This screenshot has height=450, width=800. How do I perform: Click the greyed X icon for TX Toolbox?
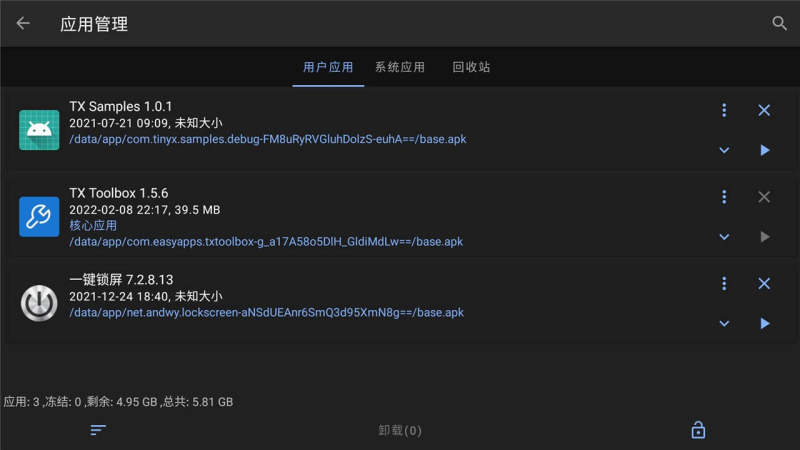tap(764, 197)
